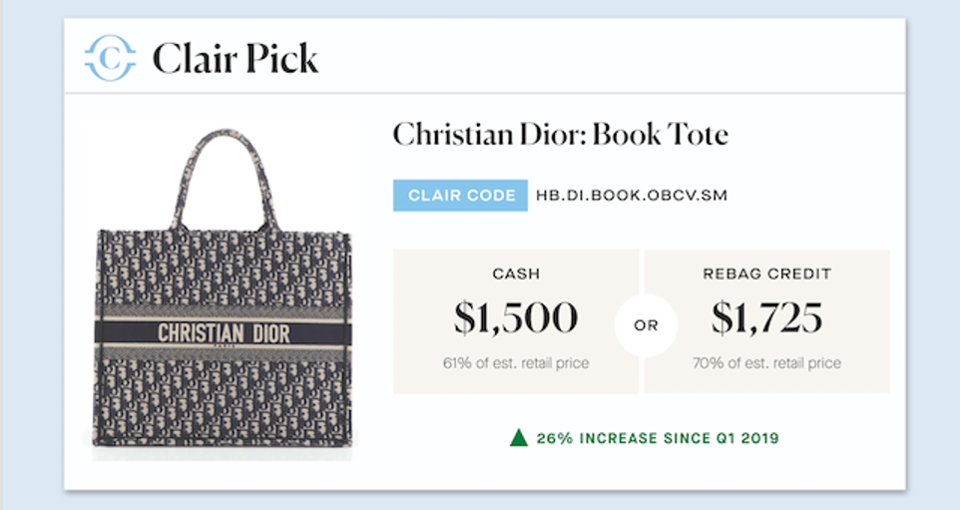Click the 61% of est. retail price text
This screenshot has width=960, height=510.
click(x=516, y=363)
